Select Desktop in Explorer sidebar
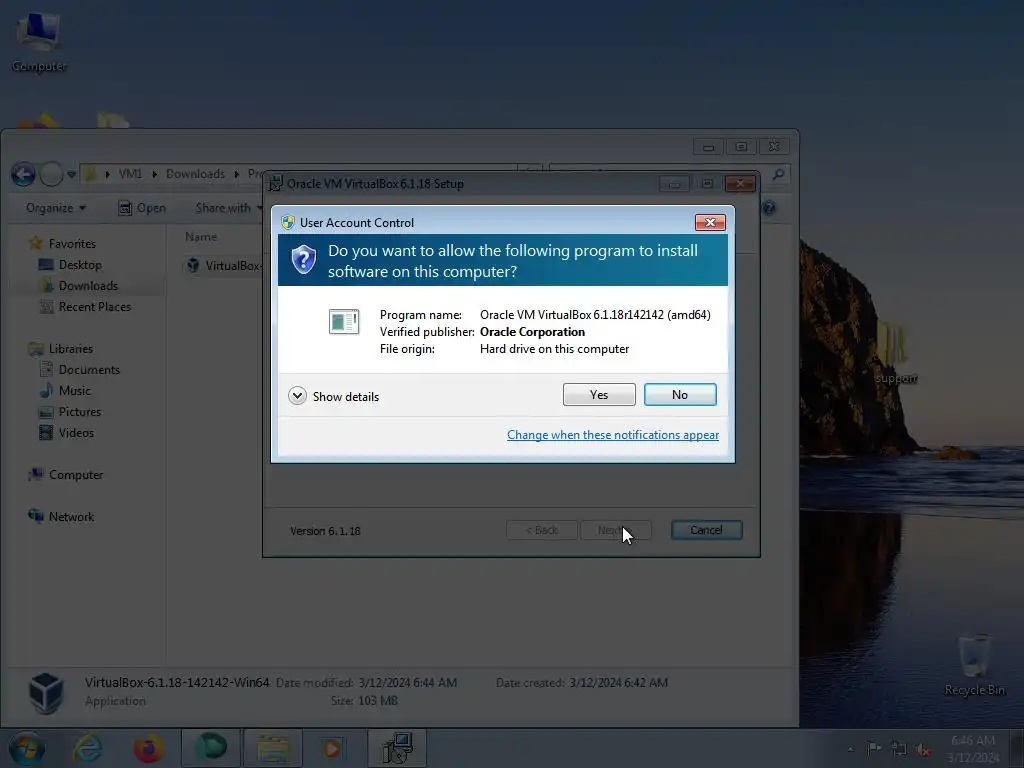Screen dimensions: 1024x768 tap(80, 264)
